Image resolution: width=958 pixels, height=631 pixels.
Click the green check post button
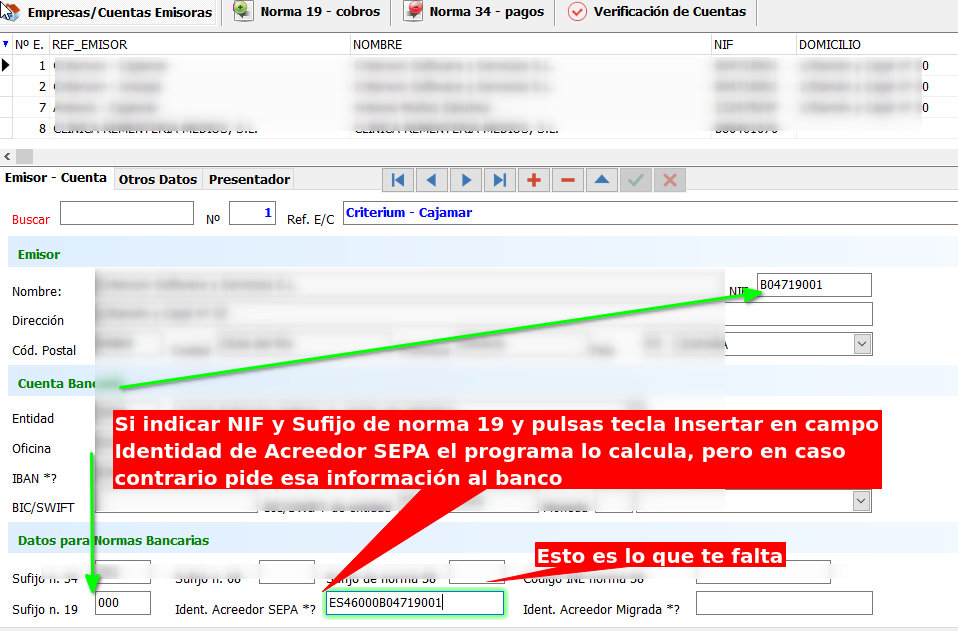coord(635,180)
